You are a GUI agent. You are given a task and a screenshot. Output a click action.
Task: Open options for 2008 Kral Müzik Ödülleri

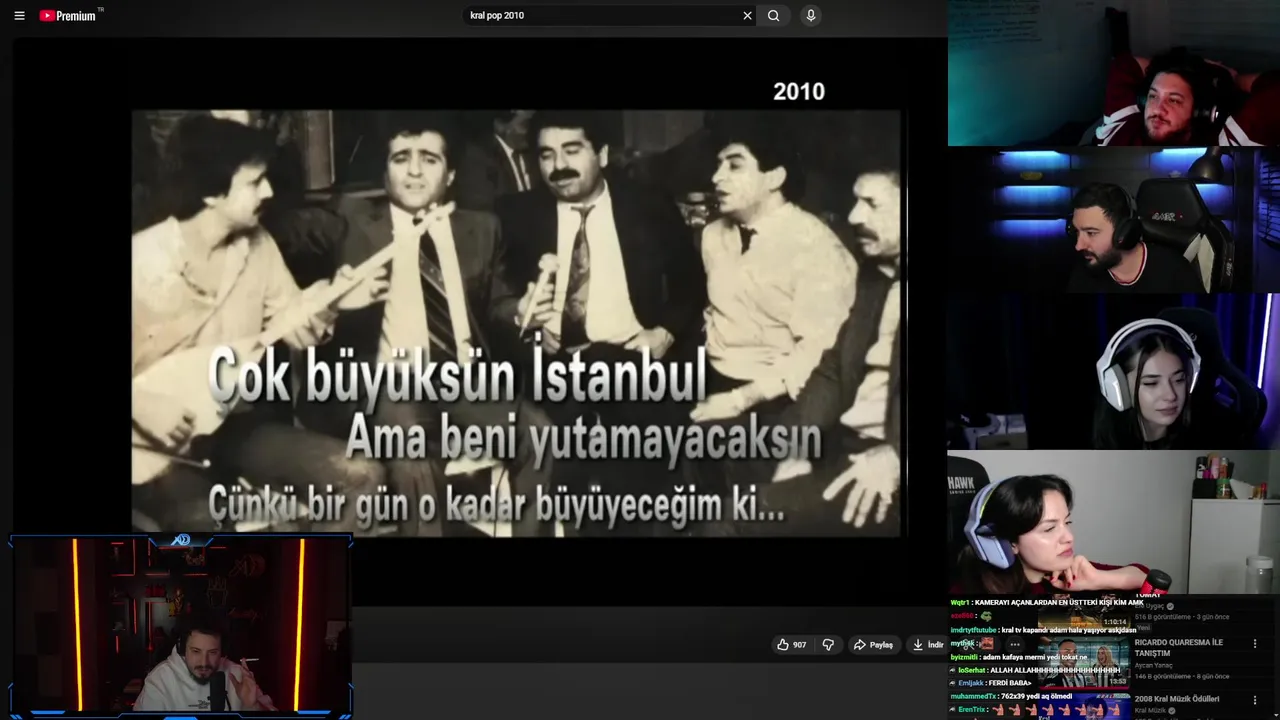[x=1255, y=700]
